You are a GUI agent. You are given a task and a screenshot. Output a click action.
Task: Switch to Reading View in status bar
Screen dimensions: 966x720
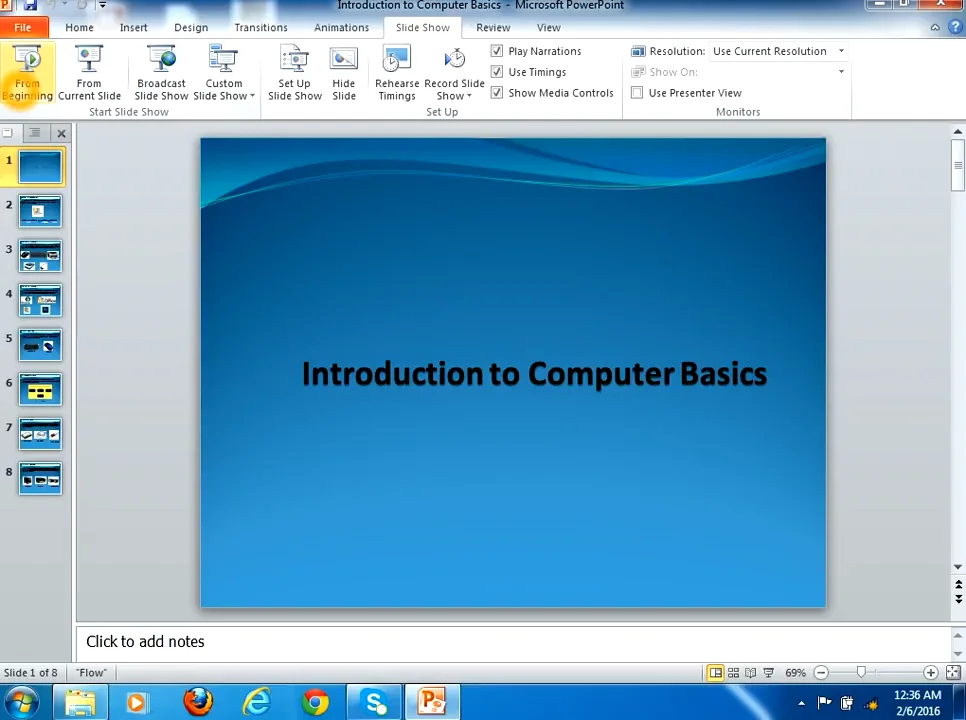(x=750, y=673)
